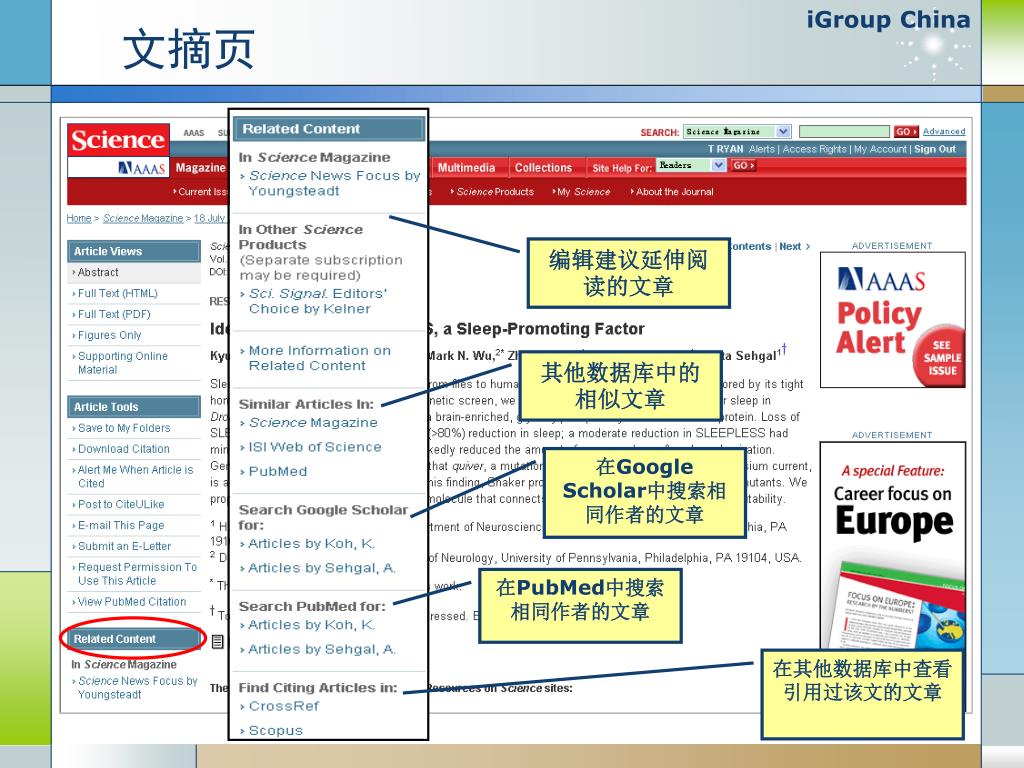Screen dimensions: 1024x768
Task: Open Full Text (HTML) view
Action: click(118, 293)
